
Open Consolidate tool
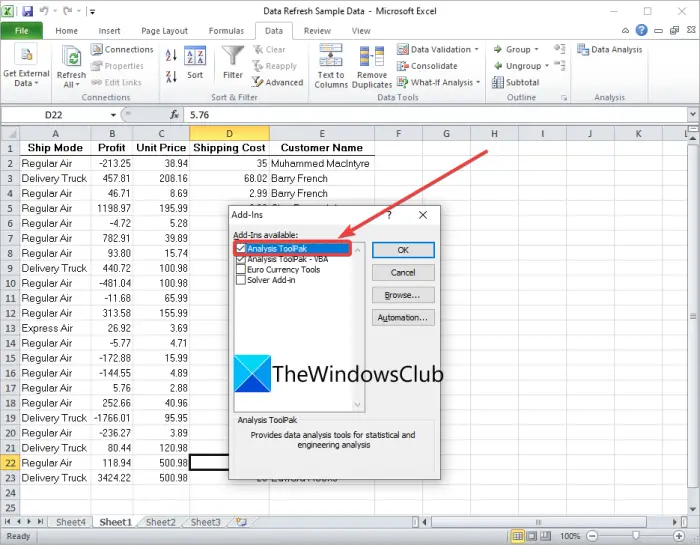pos(427,66)
